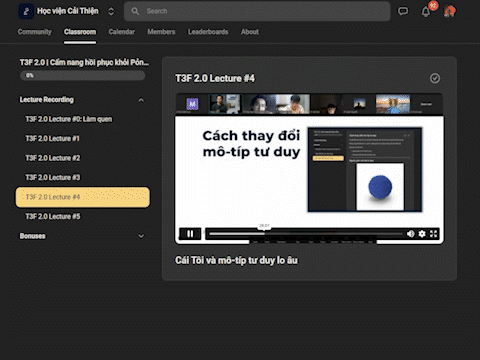Expand the Bonuses section
The width and height of the screenshot is (480, 360).
point(141,236)
